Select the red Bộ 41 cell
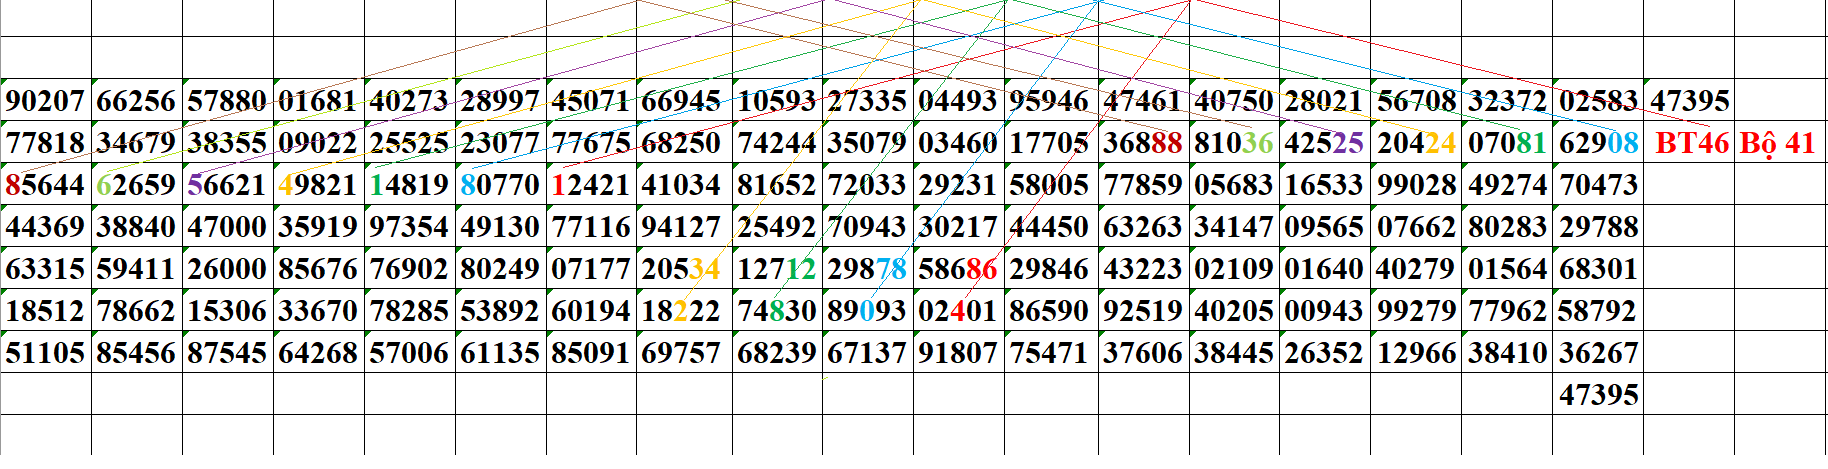 1777,143
